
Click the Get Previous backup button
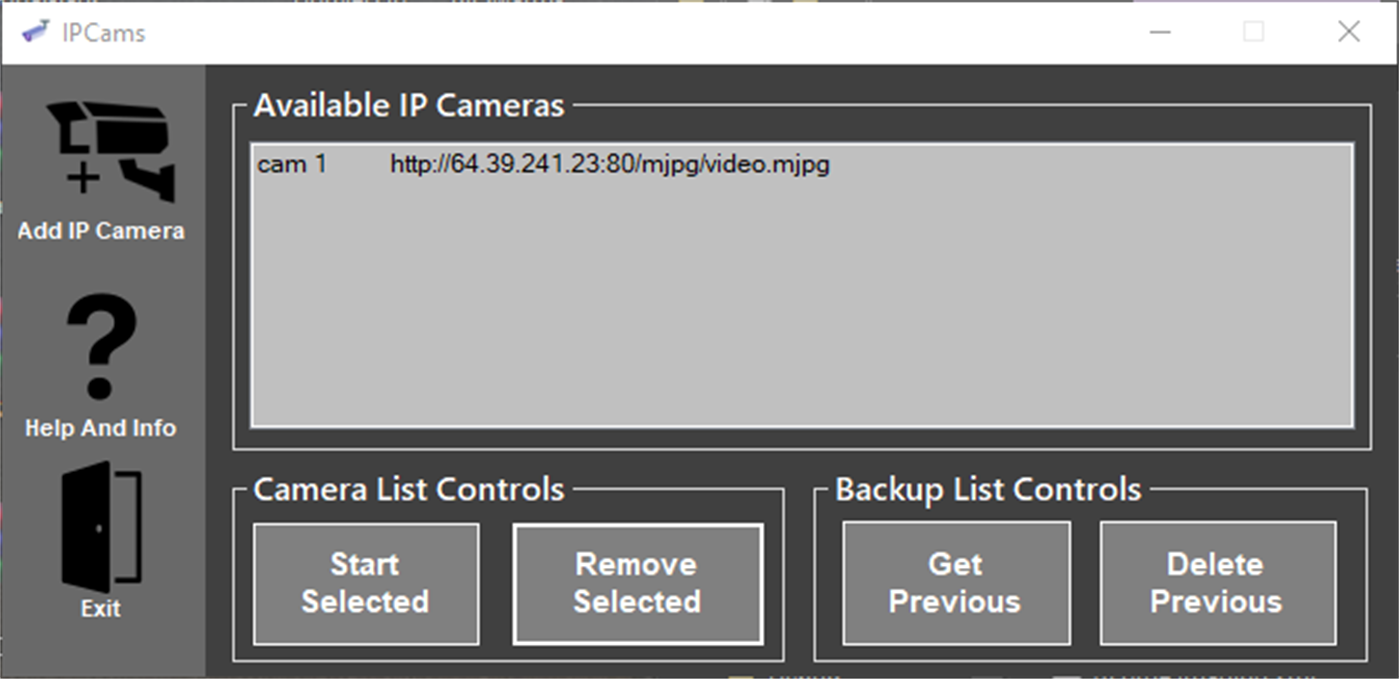tap(955, 583)
